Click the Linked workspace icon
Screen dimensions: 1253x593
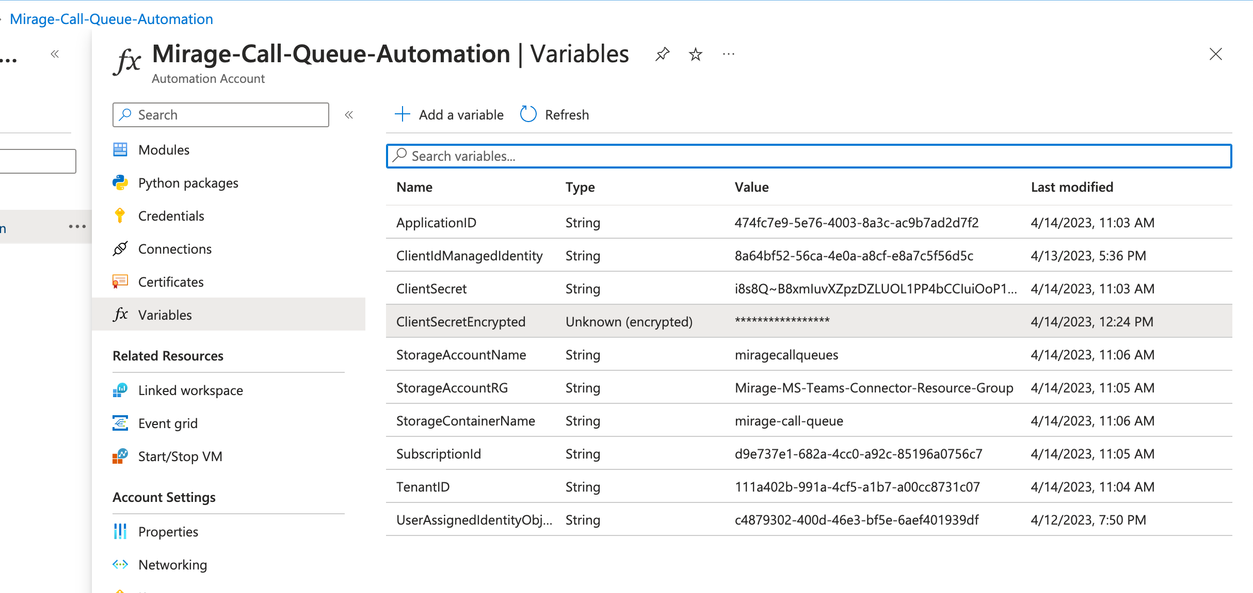(x=120, y=390)
